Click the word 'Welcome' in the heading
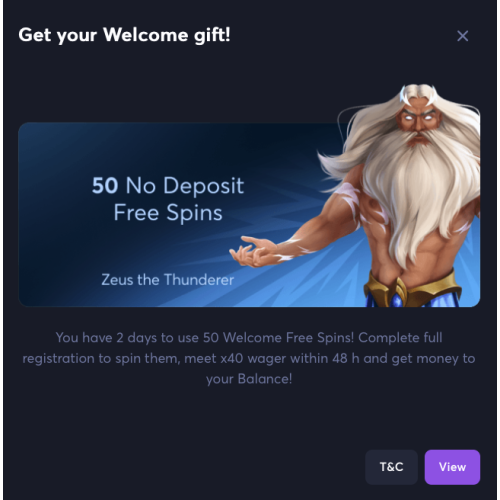The width and height of the screenshot is (500, 500). point(146,35)
